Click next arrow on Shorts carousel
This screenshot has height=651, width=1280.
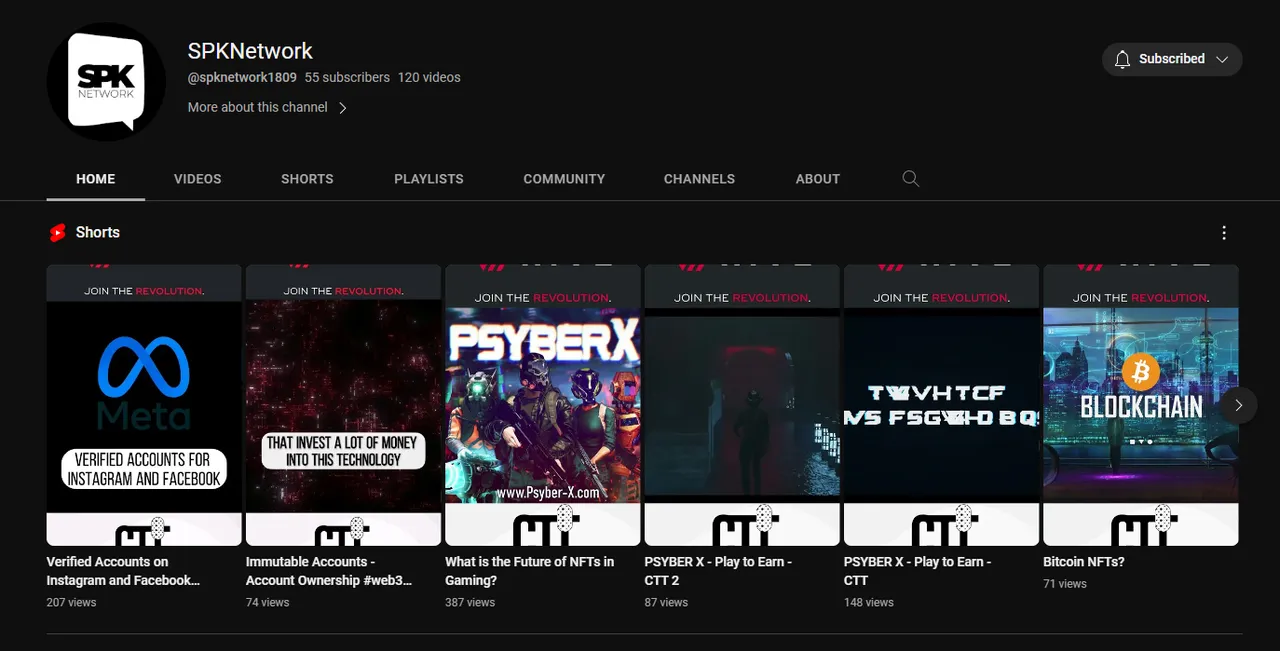click(1238, 405)
